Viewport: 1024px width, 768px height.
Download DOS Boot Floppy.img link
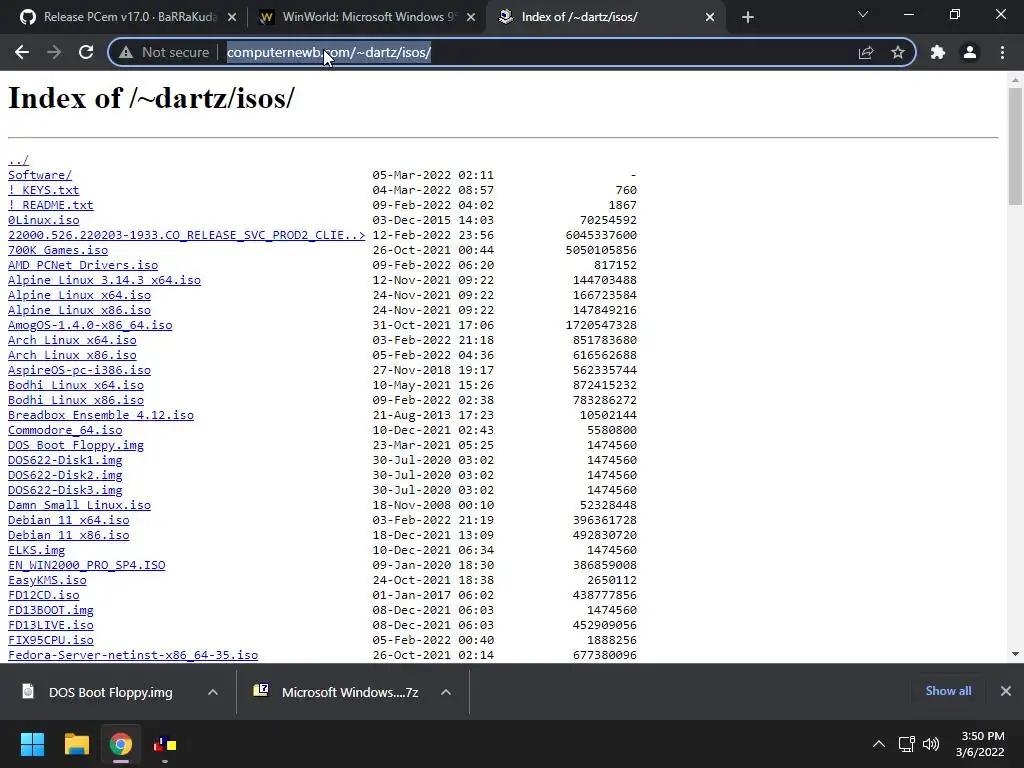(76, 445)
